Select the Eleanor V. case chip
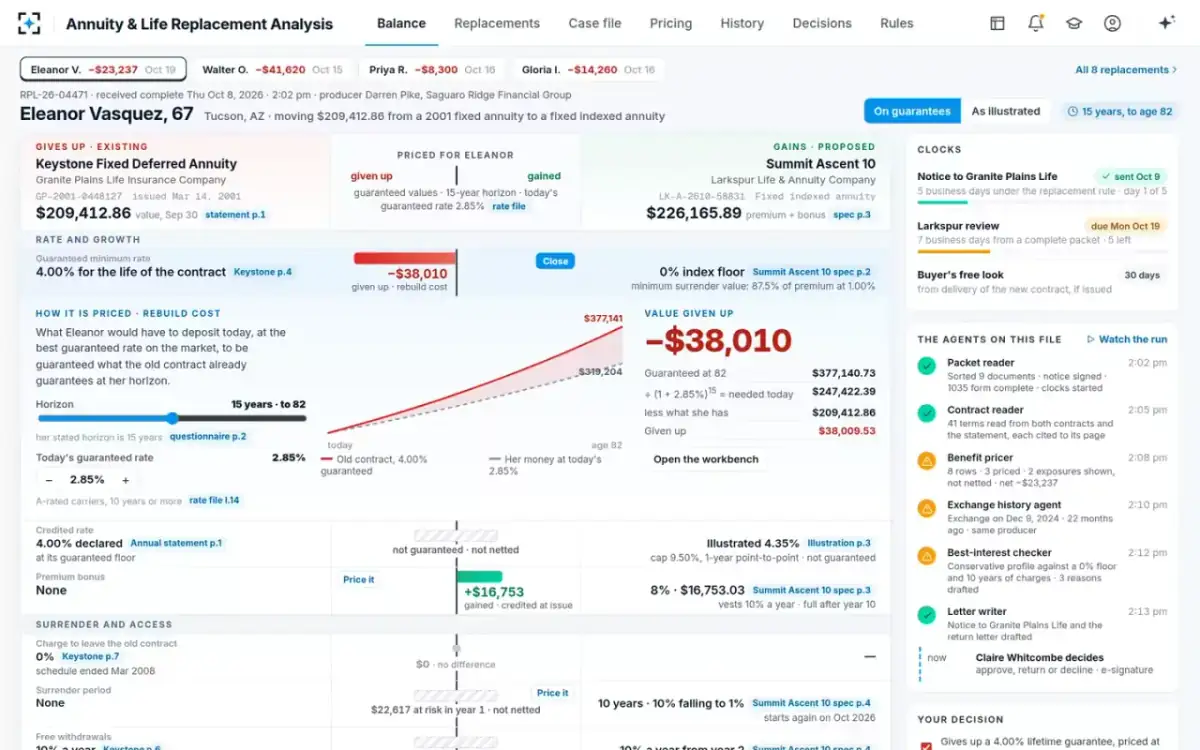This screenshot has height=750, width=1200. pos(103,70)
